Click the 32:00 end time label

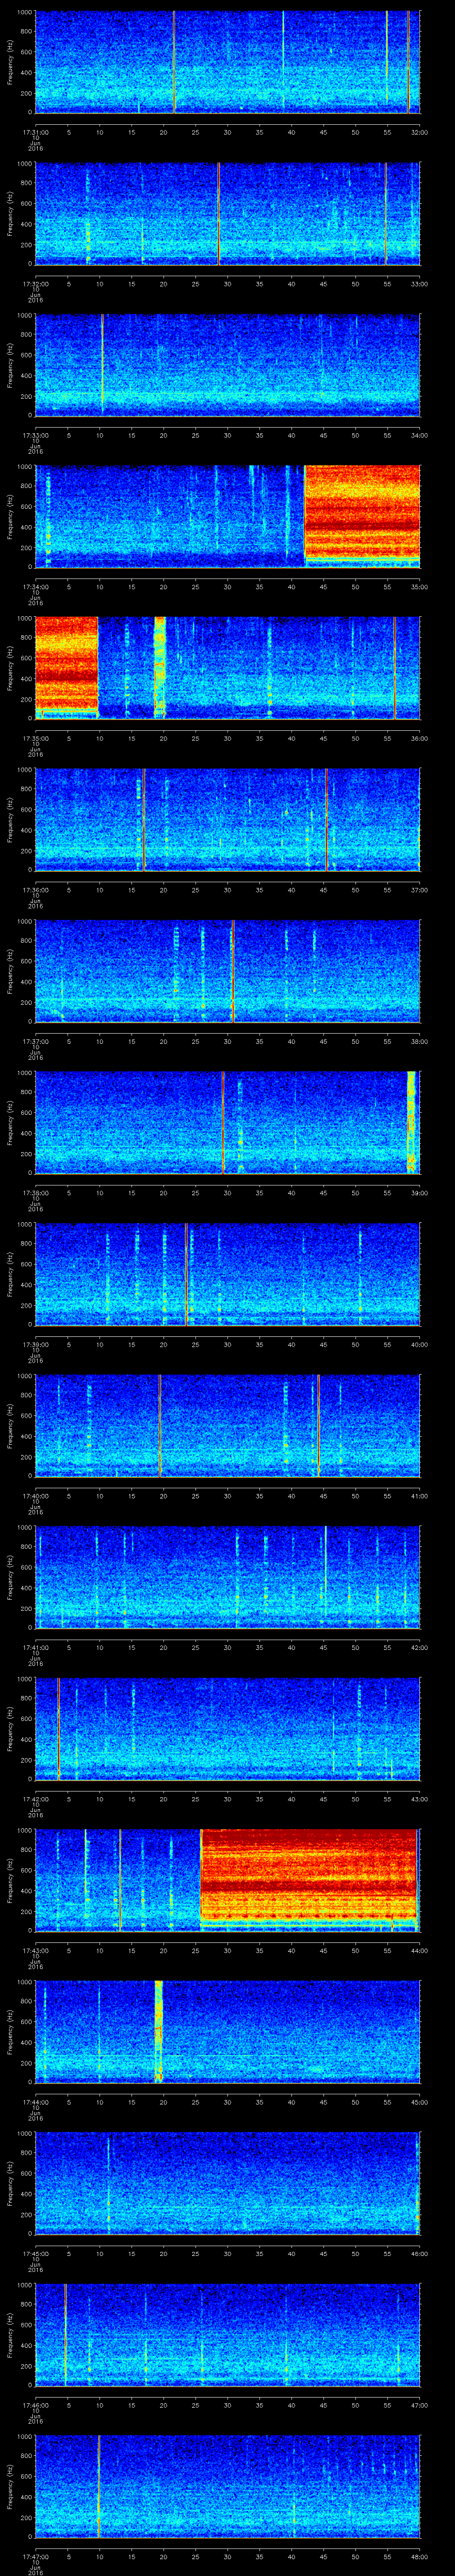419,131
